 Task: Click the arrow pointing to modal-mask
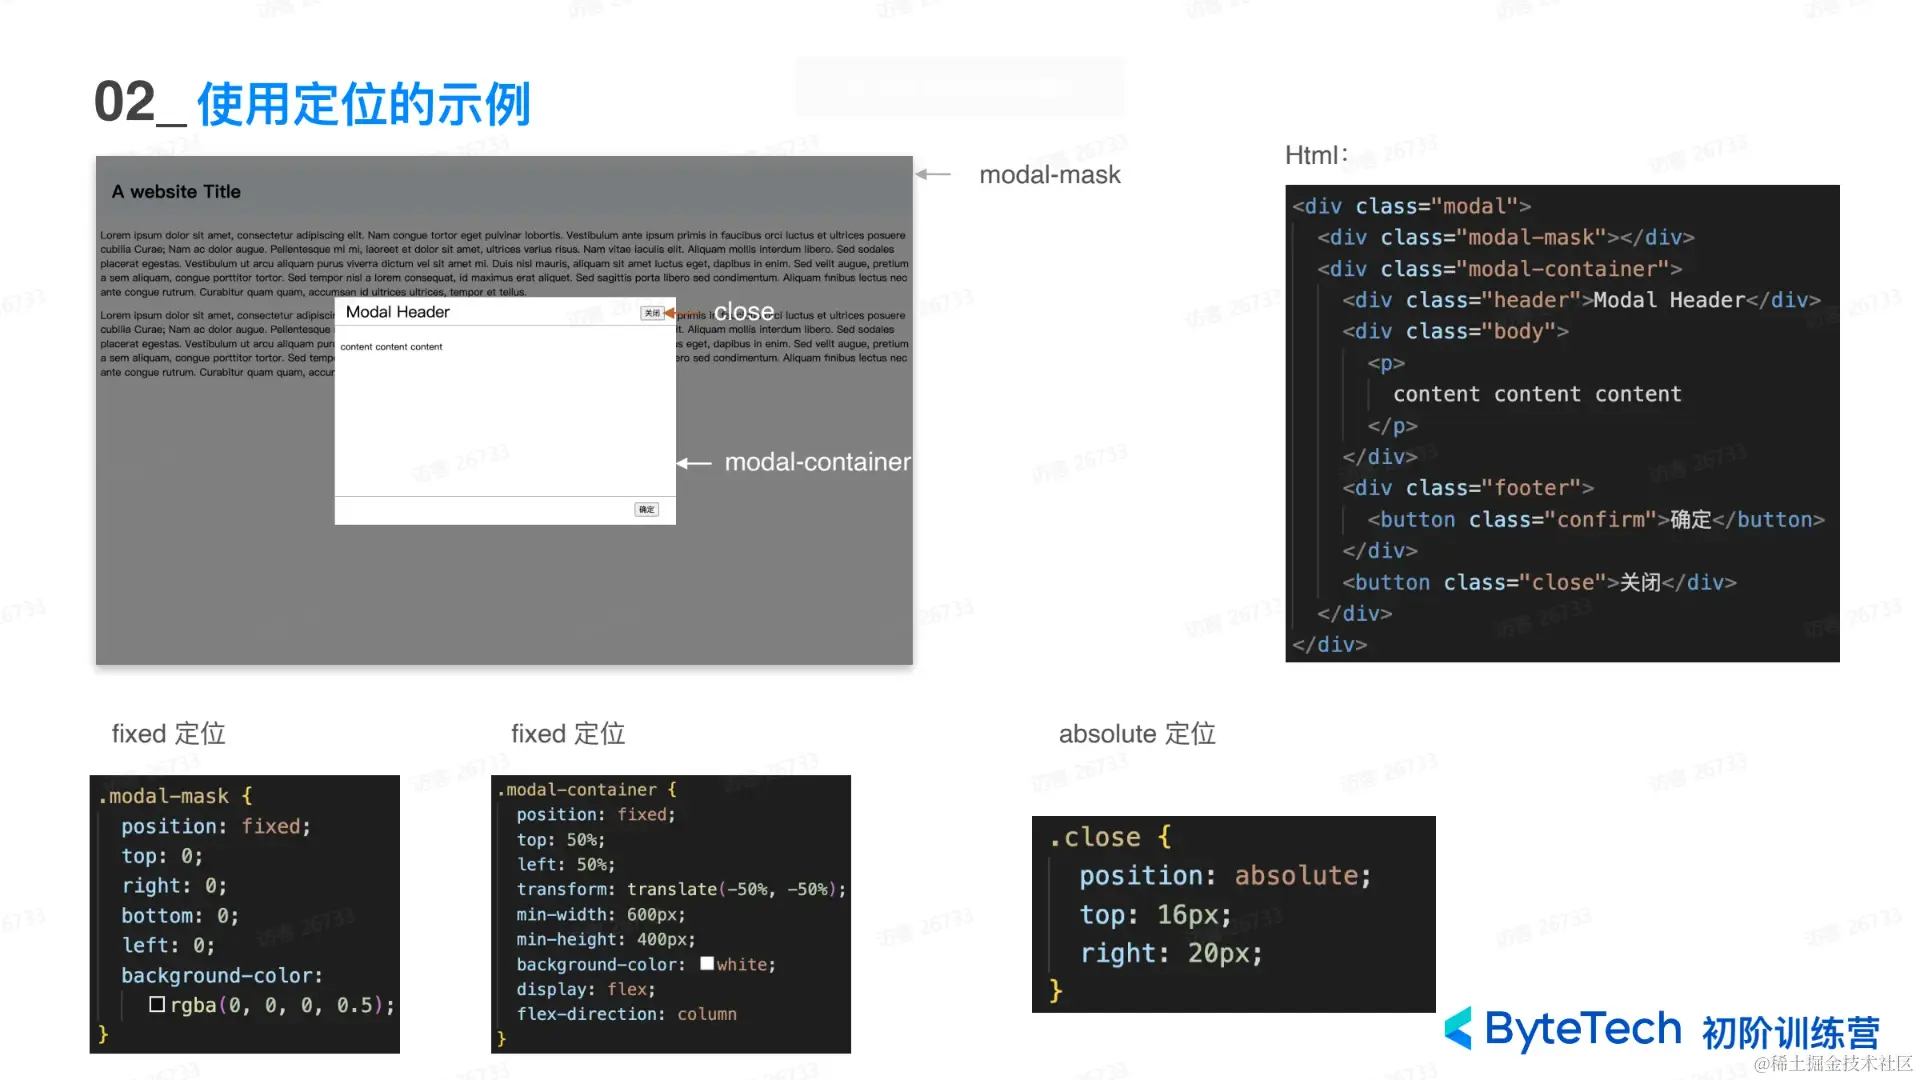click(933, 174)
